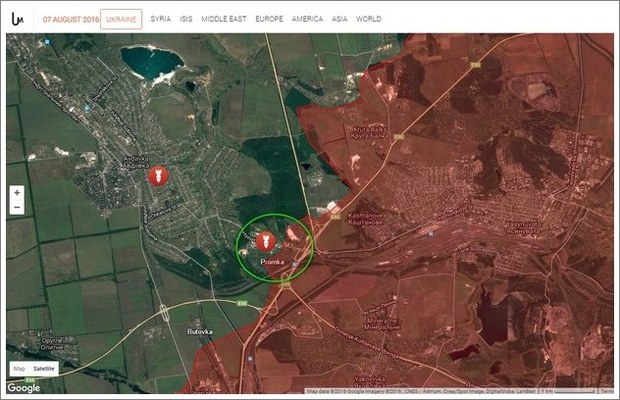Open the ISIS tab
This screenshot has height=400, width=620.
tap(186, 19)
